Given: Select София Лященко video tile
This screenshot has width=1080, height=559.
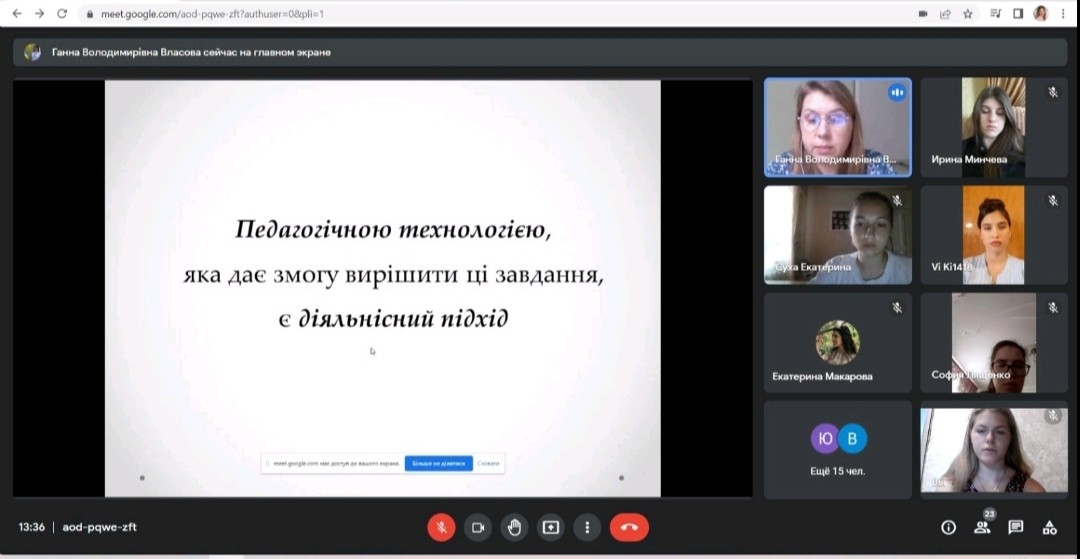Looking at the screenshot, I should click(994, 343).
